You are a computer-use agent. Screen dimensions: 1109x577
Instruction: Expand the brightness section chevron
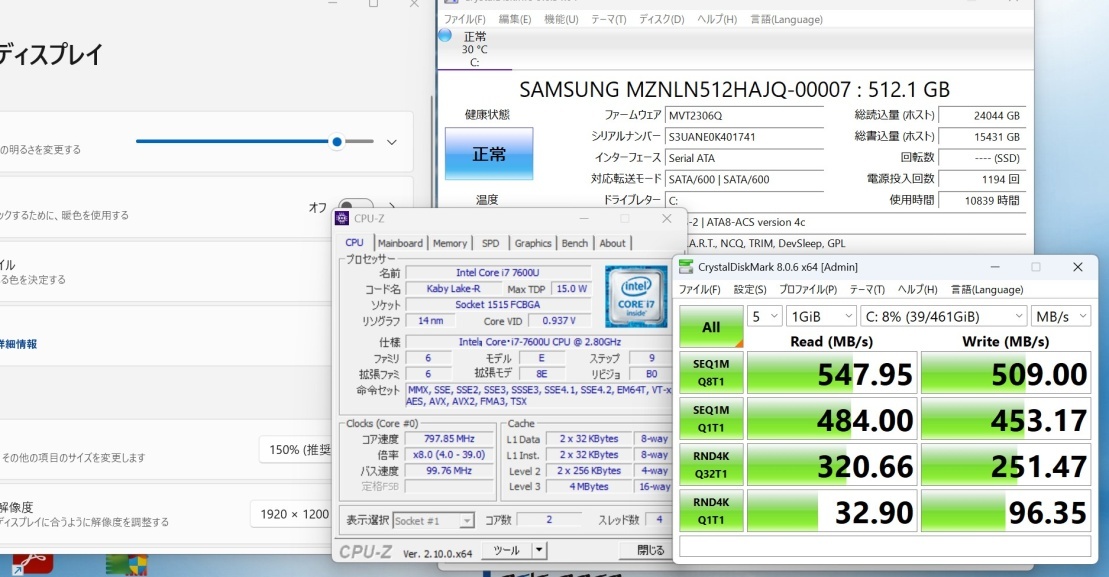(x=391, y=142)
